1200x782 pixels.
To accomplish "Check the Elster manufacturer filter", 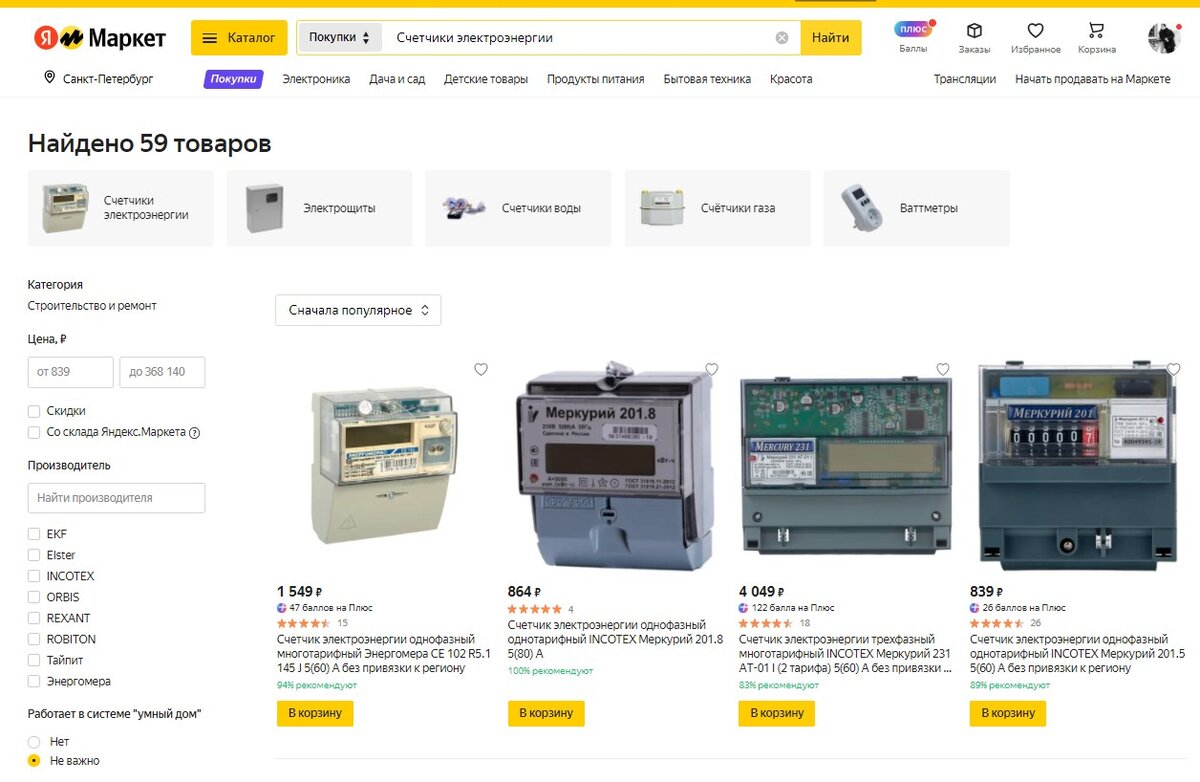I will (34, 555).
